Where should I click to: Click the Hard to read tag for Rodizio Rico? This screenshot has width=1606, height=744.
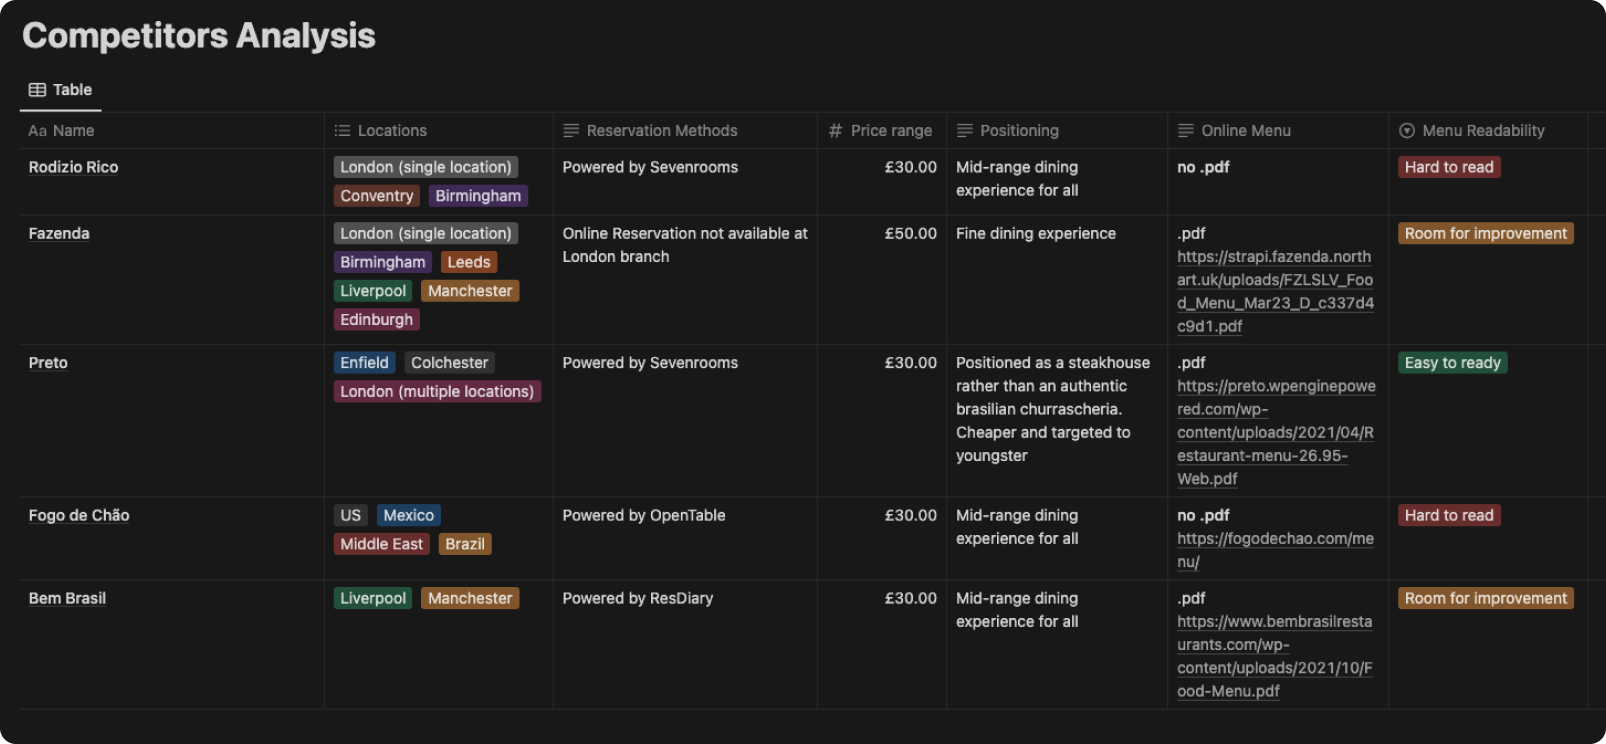pos(1448,167)
